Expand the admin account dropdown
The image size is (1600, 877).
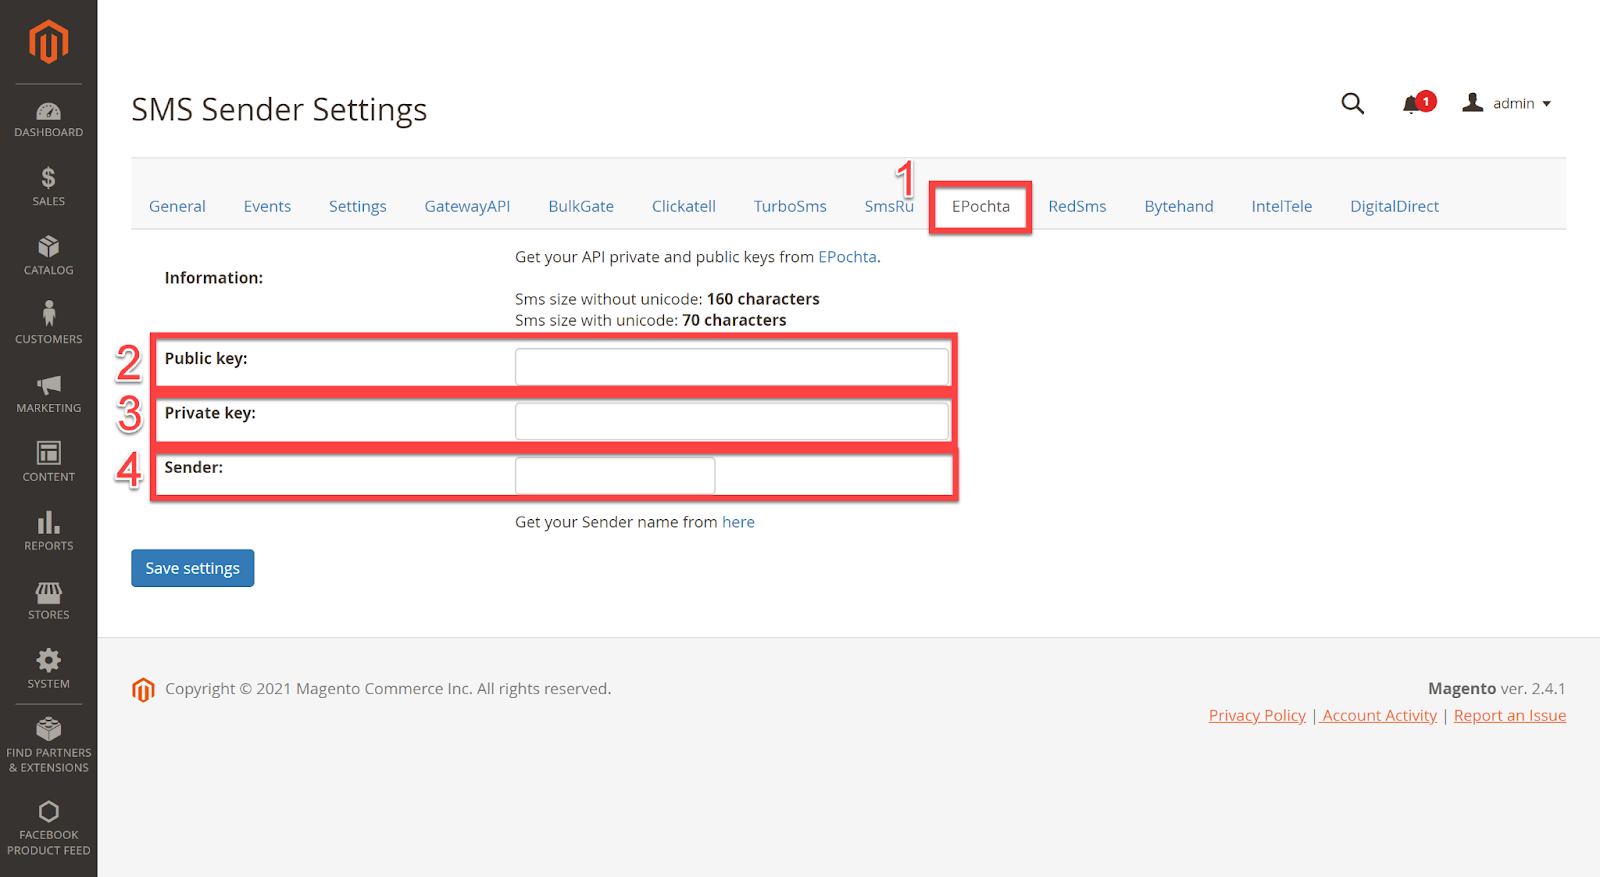click(1506, 103)
